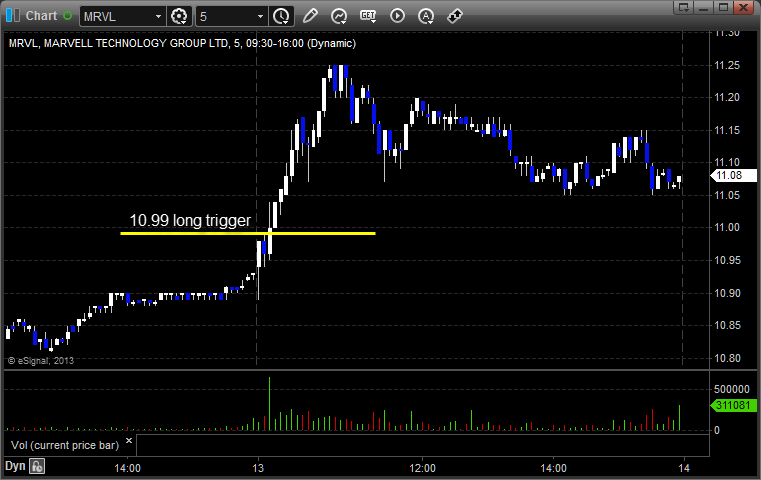Open the time template clock menu
The image size is (761, 480).
pyautogui.click(x=281, y=17)
